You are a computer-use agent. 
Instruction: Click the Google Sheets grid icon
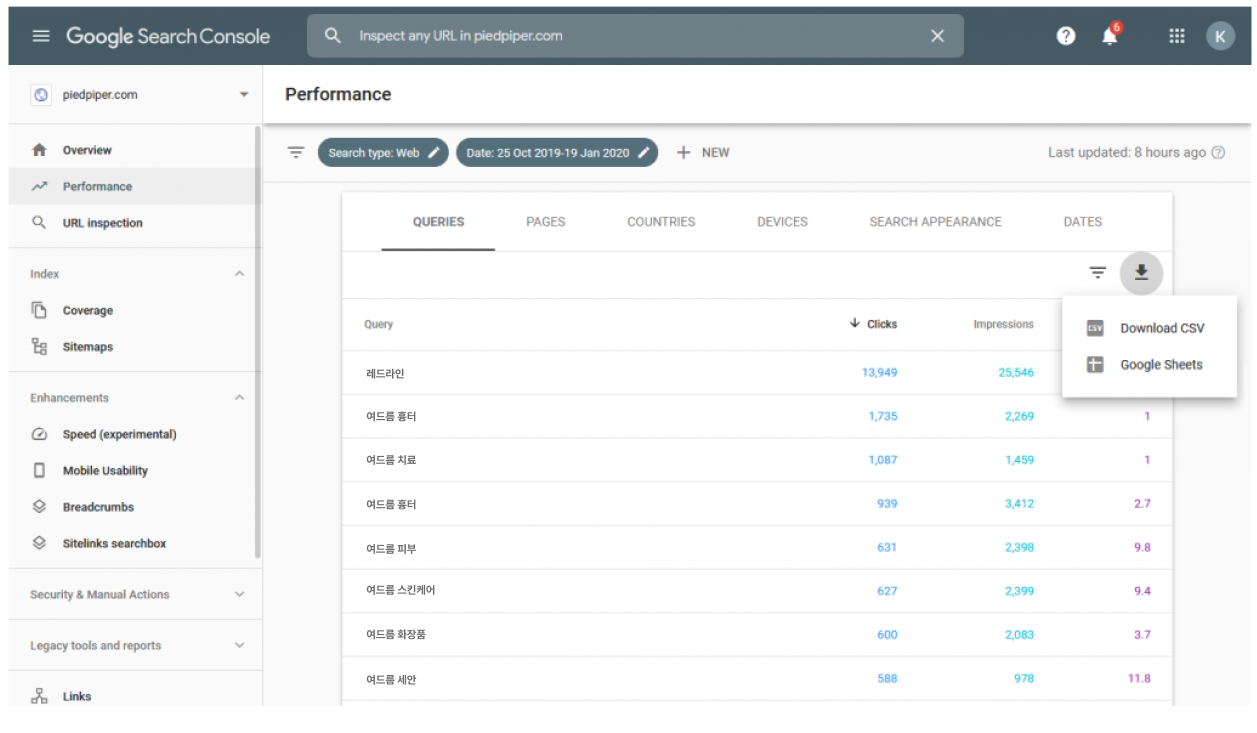pyautogui.click(x=1095, y=365)
